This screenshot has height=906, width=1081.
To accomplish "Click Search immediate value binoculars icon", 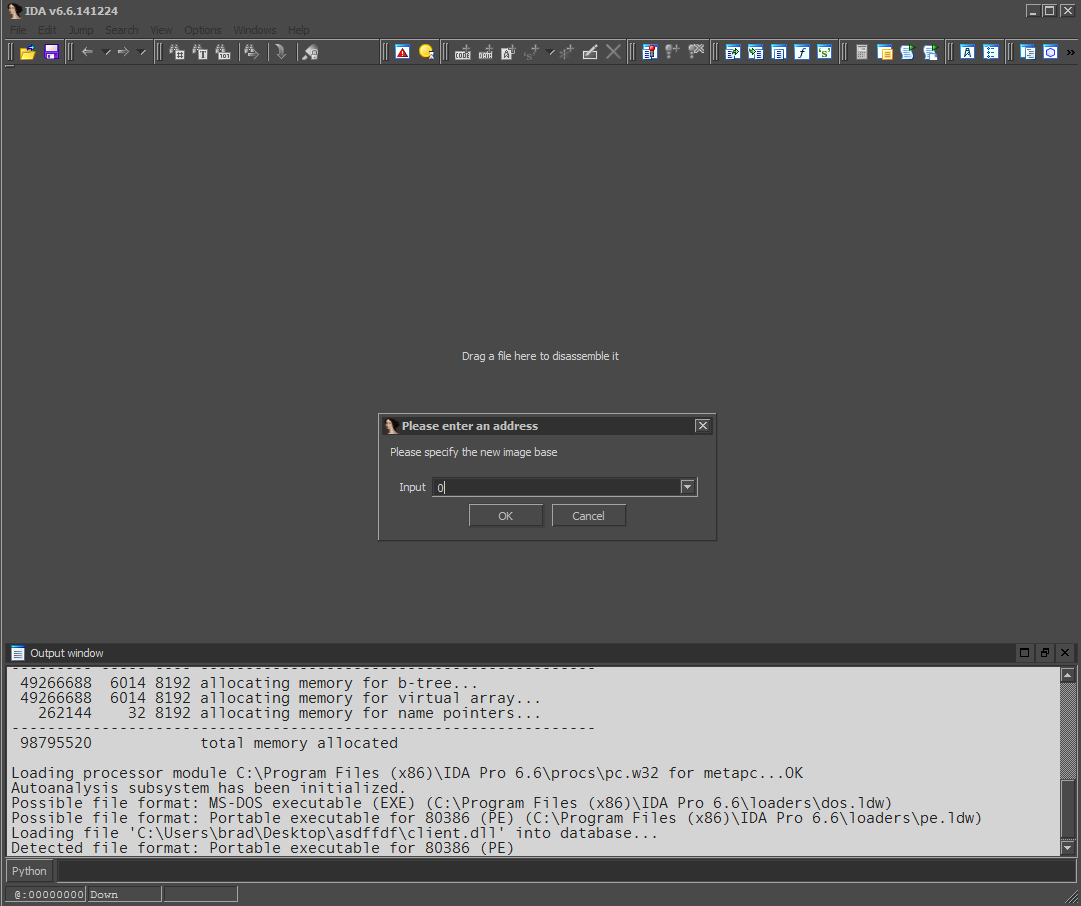I will (177, 52).
